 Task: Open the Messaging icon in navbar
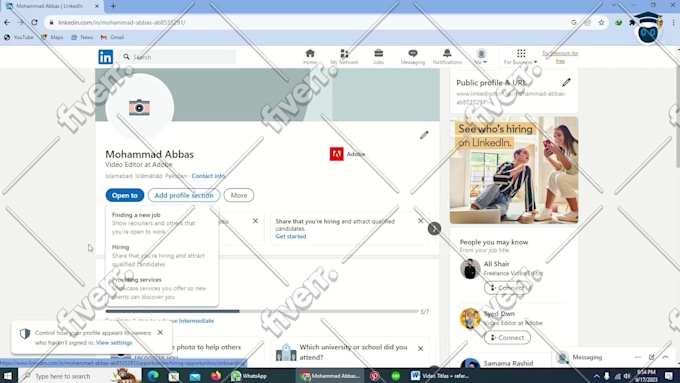[412, 57]
